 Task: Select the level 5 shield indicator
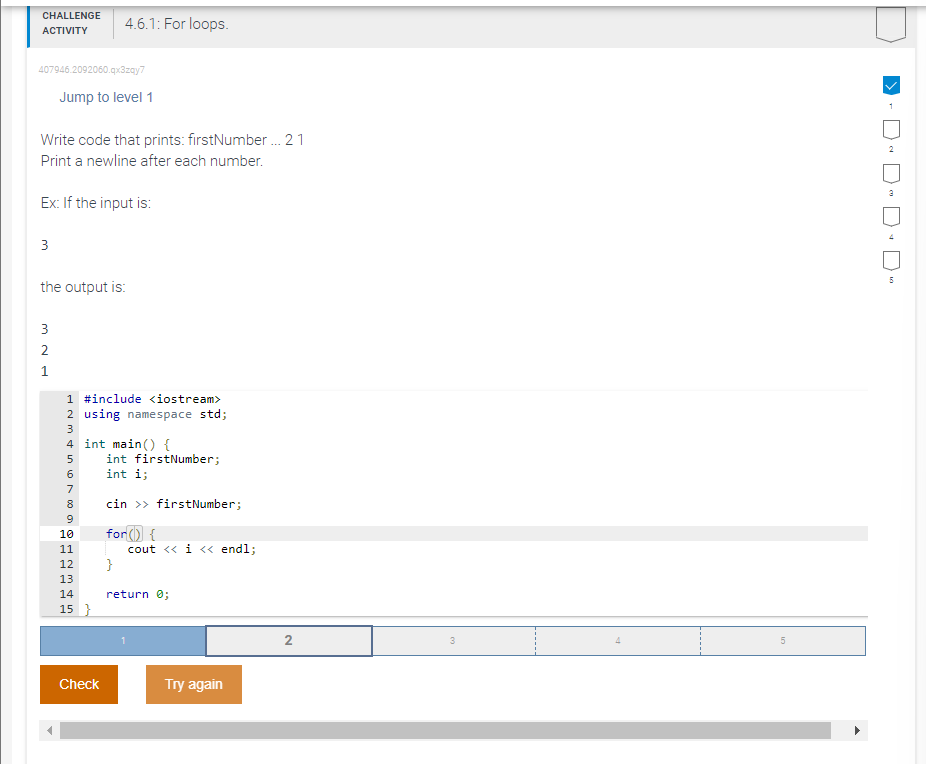(x=890, y=259)
